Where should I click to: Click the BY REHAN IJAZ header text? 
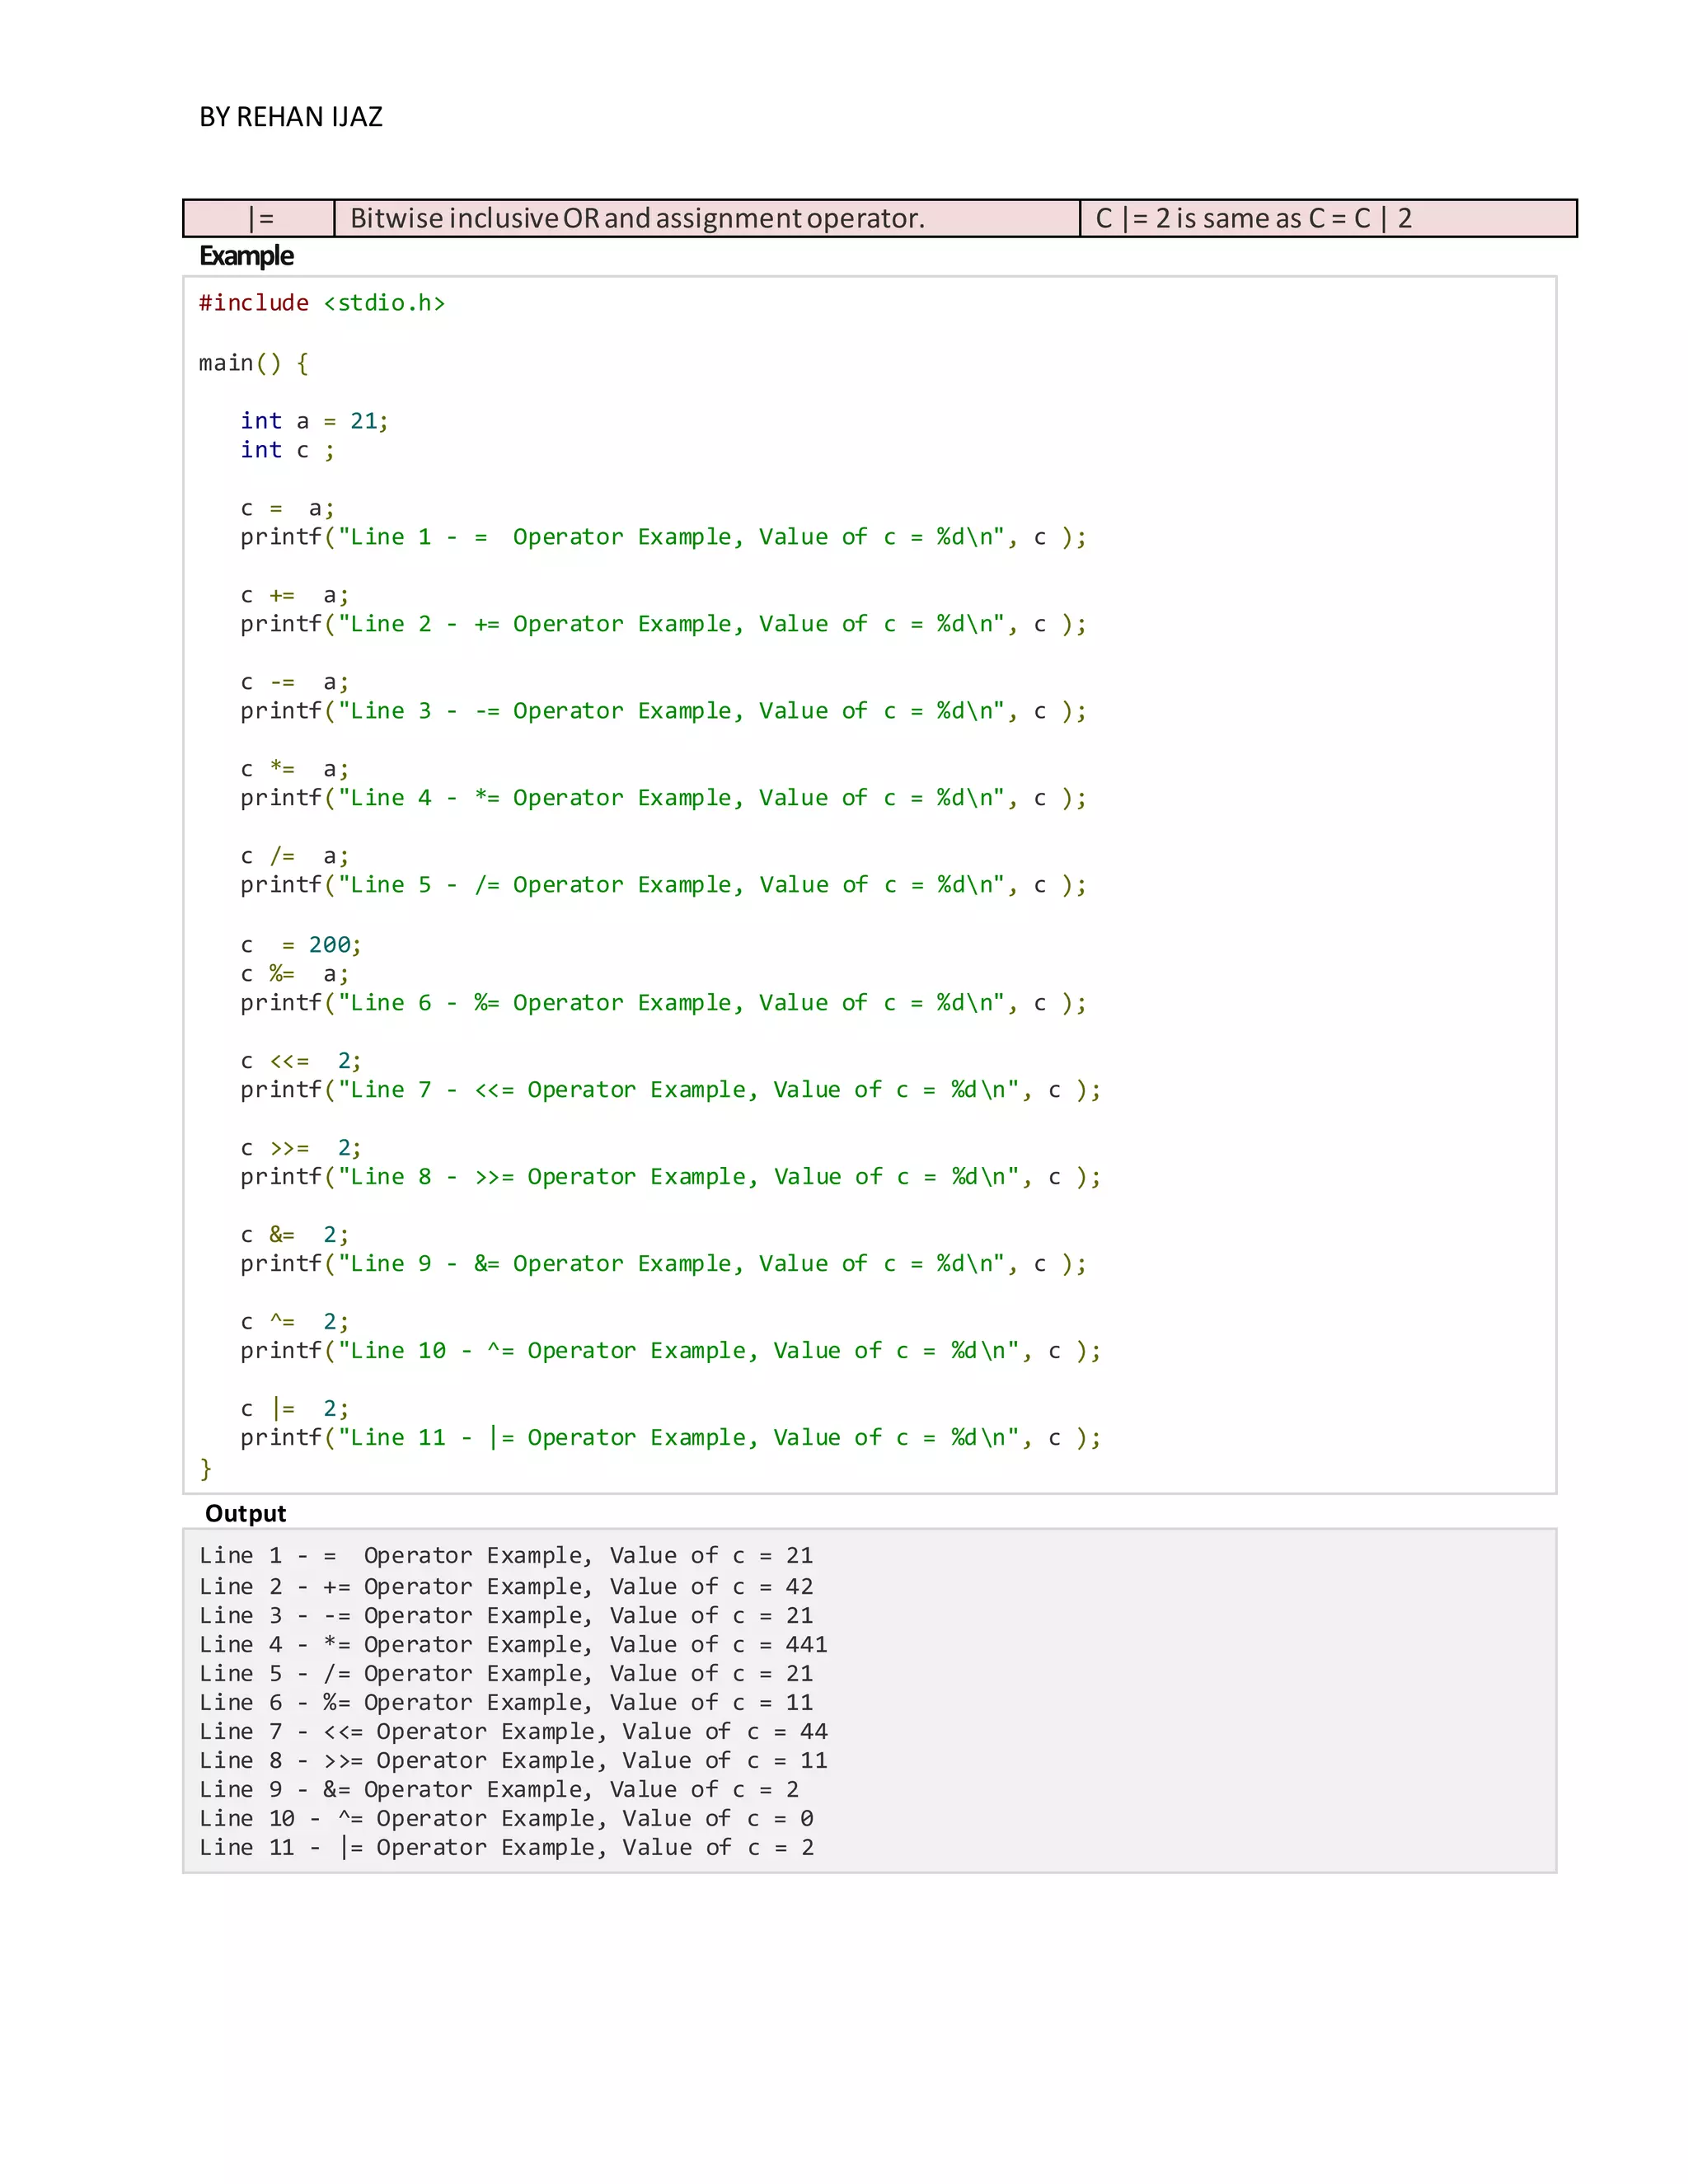290,117
